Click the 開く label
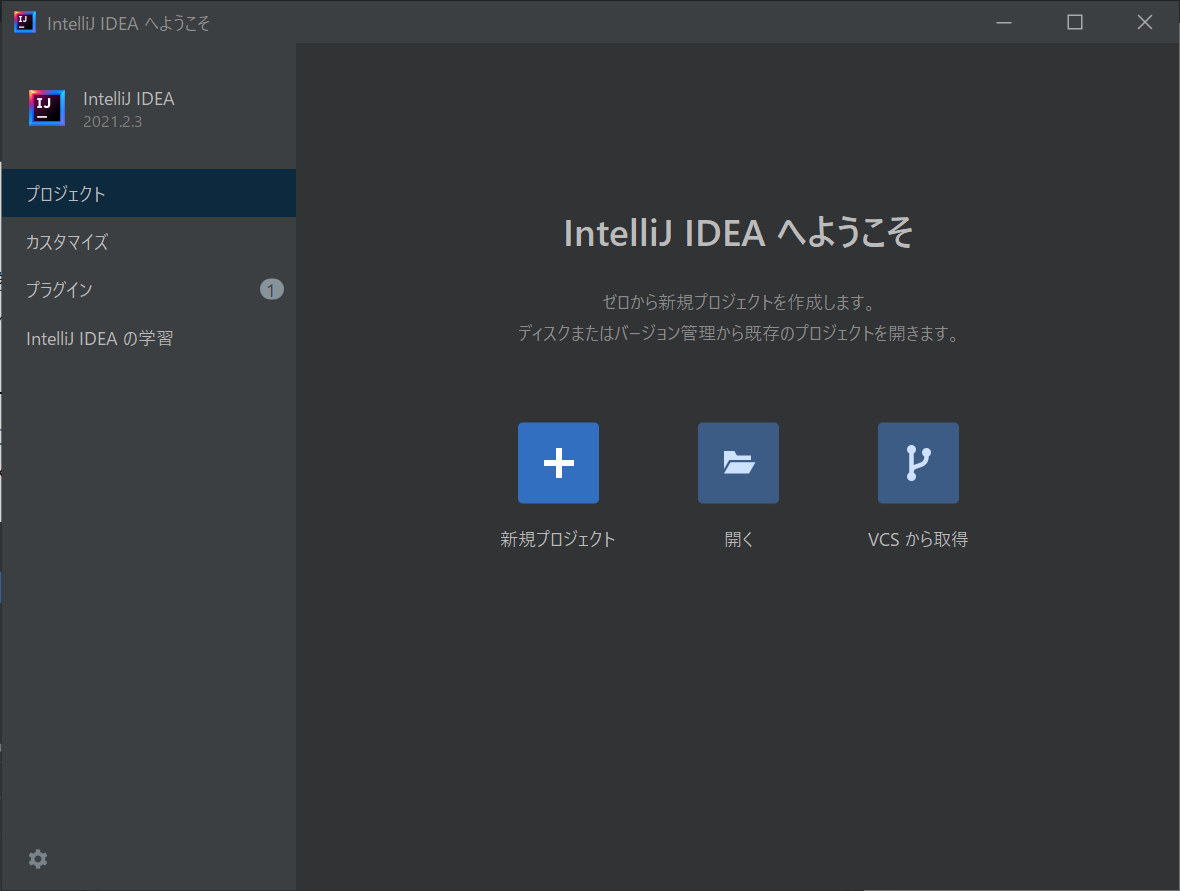Viewport: 1180px width, 891px height. (738, 539)
